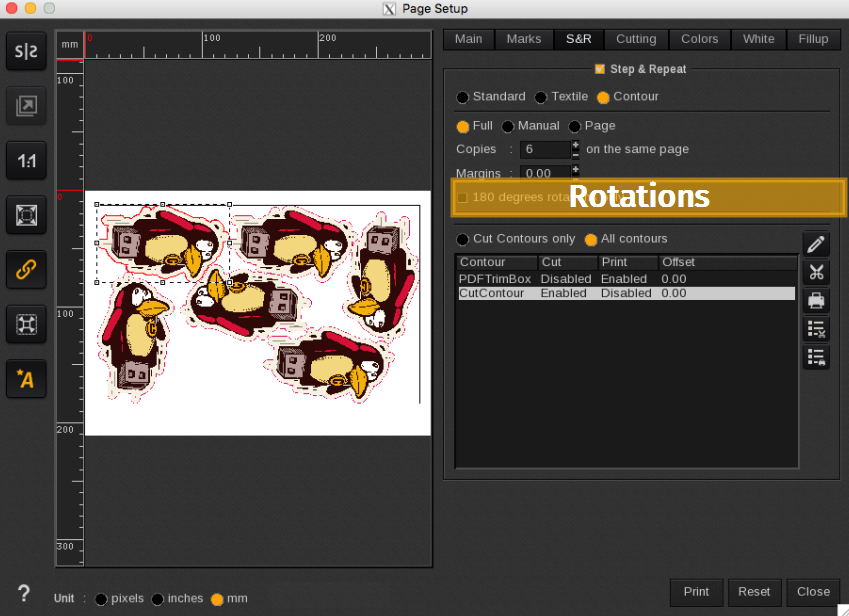Screen dimensions: 849x616
Task: Click the orange chain link icon
Action: 26,269
